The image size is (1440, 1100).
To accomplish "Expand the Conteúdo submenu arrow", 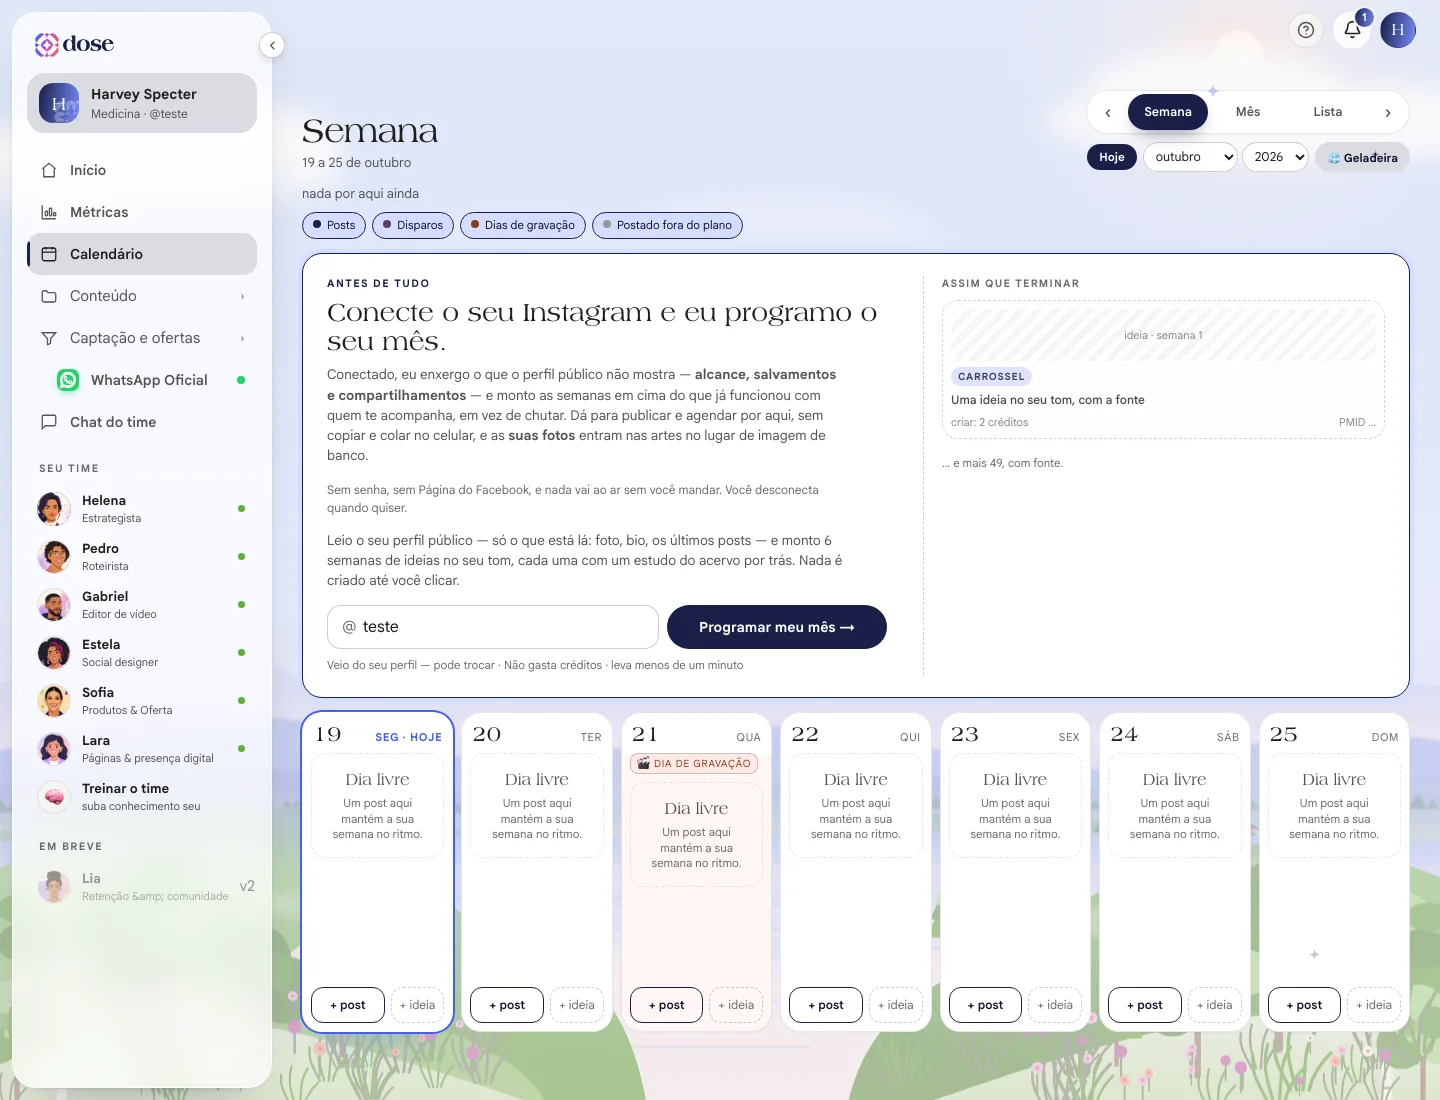I will (242, 296).
